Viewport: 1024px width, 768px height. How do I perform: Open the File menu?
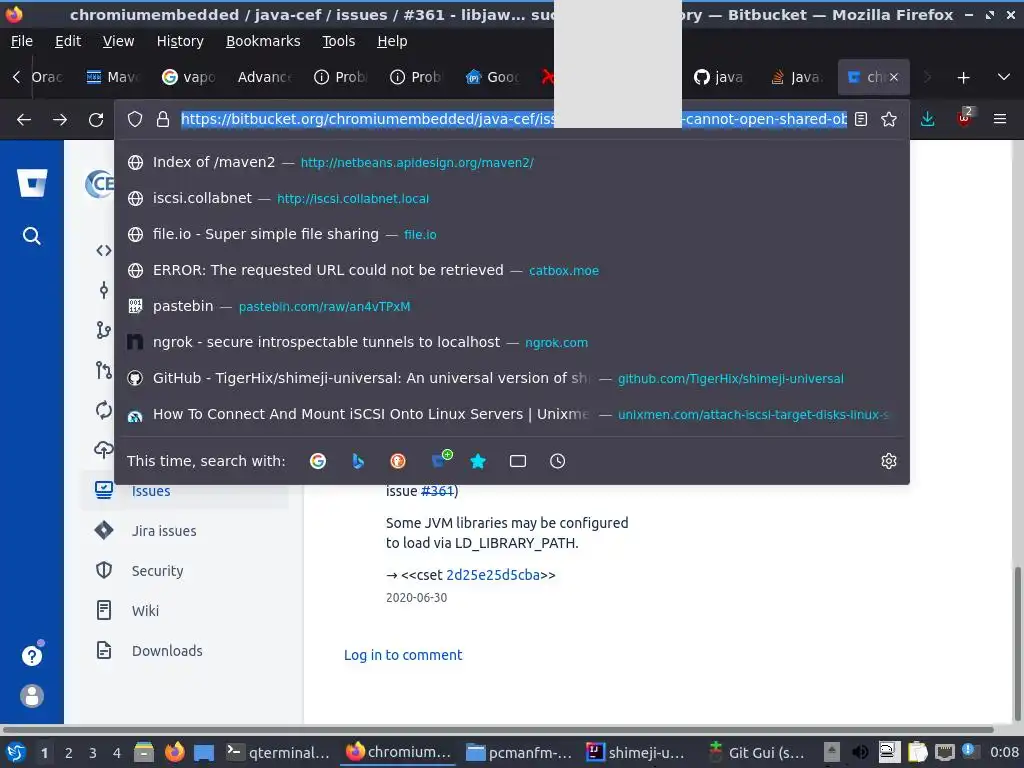[x=22, y=41]
